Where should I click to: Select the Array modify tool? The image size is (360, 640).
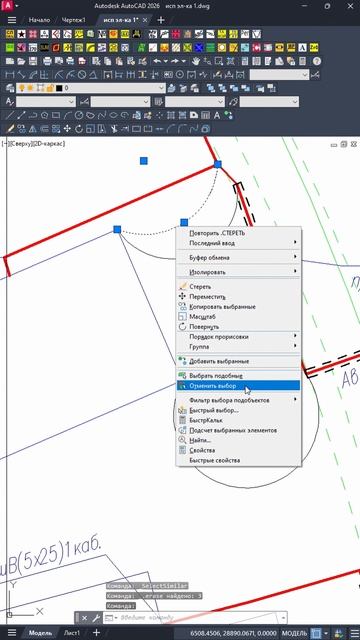[56, 129]
